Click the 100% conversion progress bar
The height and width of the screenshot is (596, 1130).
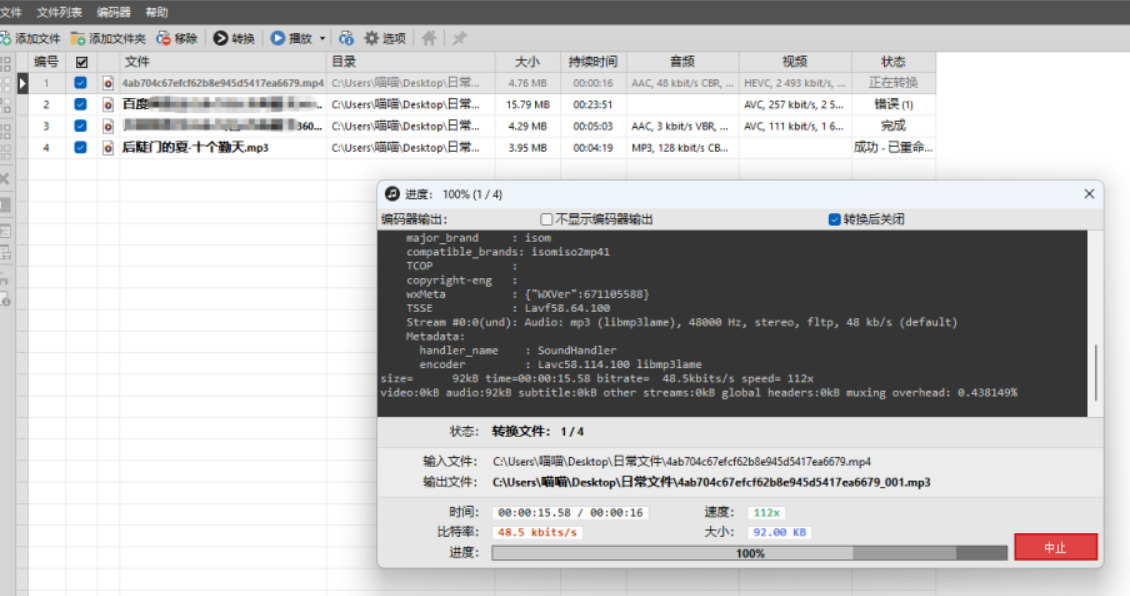pos(749,553)
